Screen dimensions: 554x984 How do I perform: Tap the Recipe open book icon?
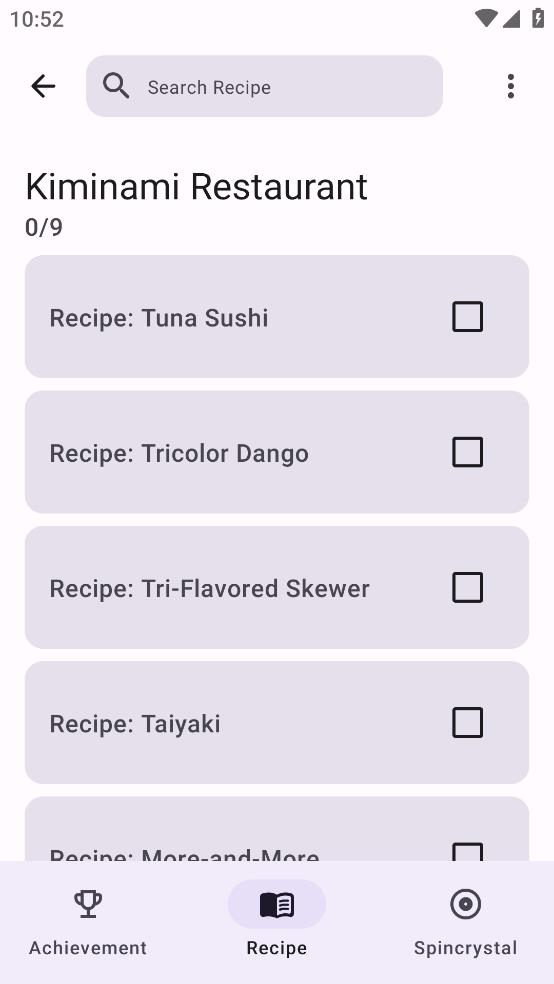pos(277,904)
